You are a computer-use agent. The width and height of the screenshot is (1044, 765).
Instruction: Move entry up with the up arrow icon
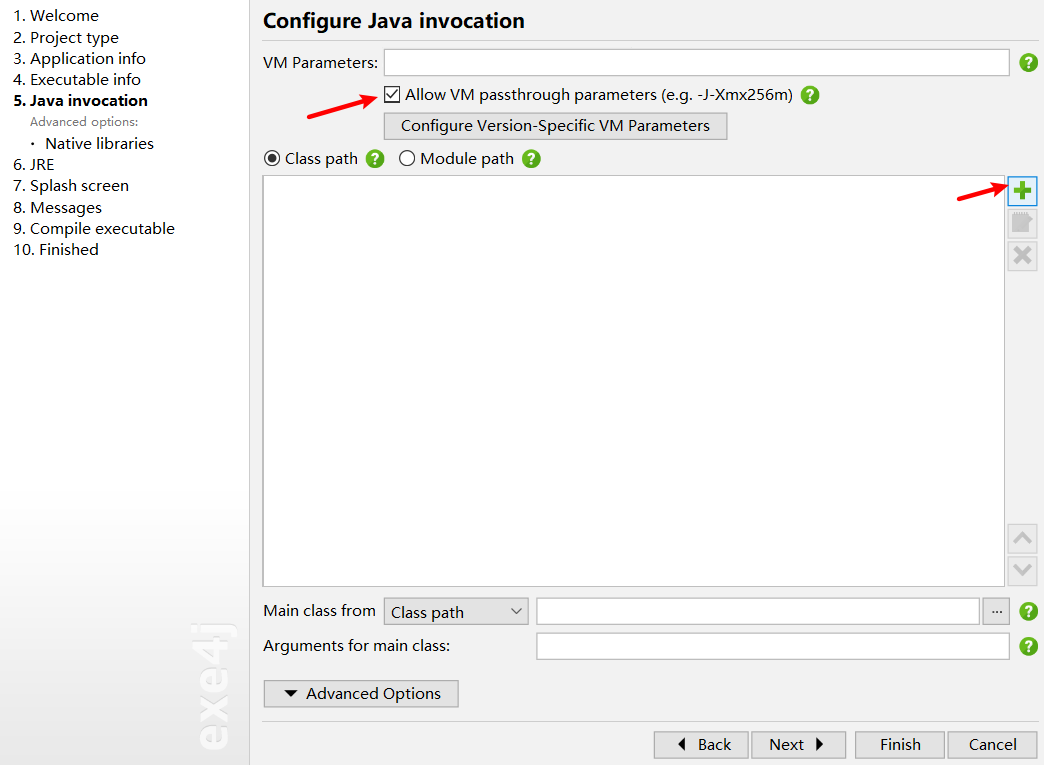[x=1022, y=538]
